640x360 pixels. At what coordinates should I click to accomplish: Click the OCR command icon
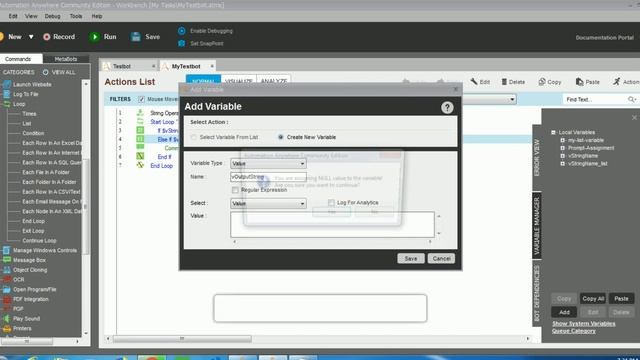[7, 280]
